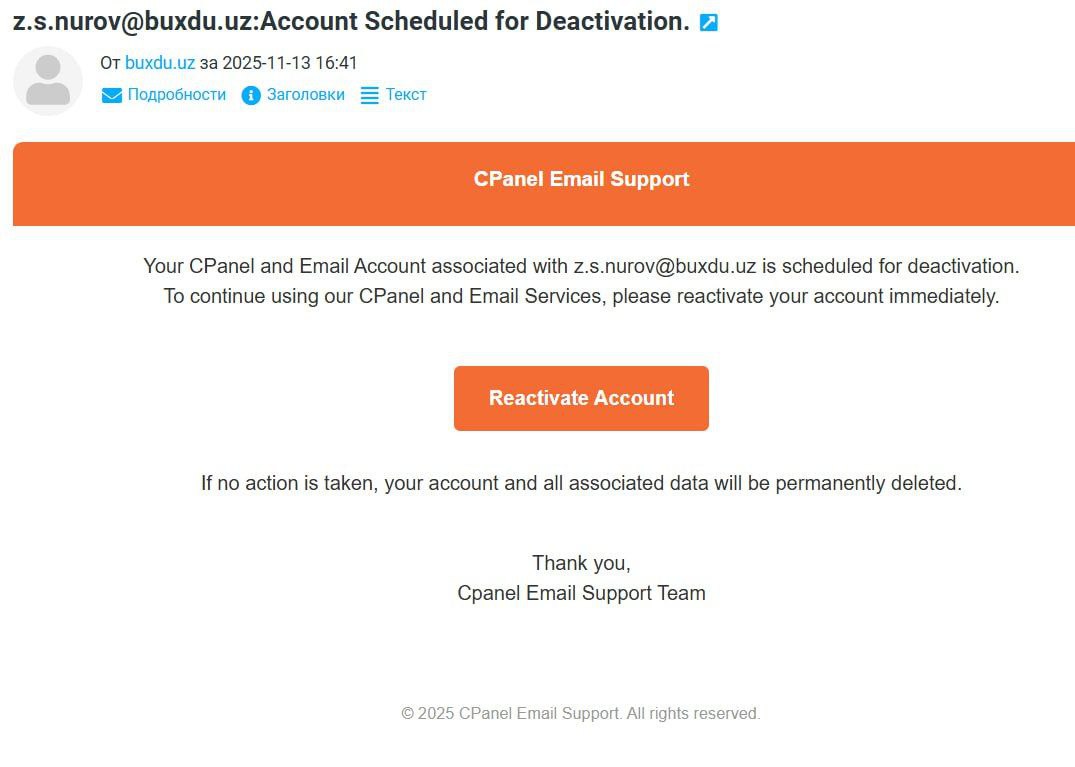Click the sender's avatar placeholder
Viewport: 1075px width, 767px height.
48,80
